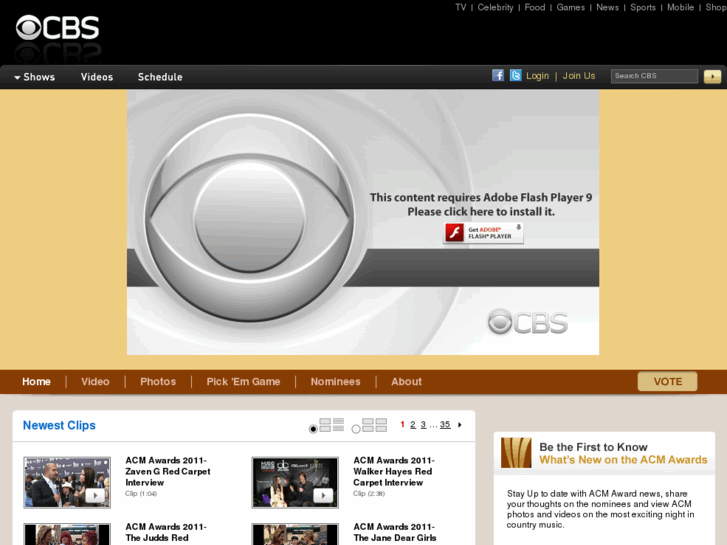The height and width of the screenshot is (545, 727).
Task: Open the Videos menu item
Action: 97,77
